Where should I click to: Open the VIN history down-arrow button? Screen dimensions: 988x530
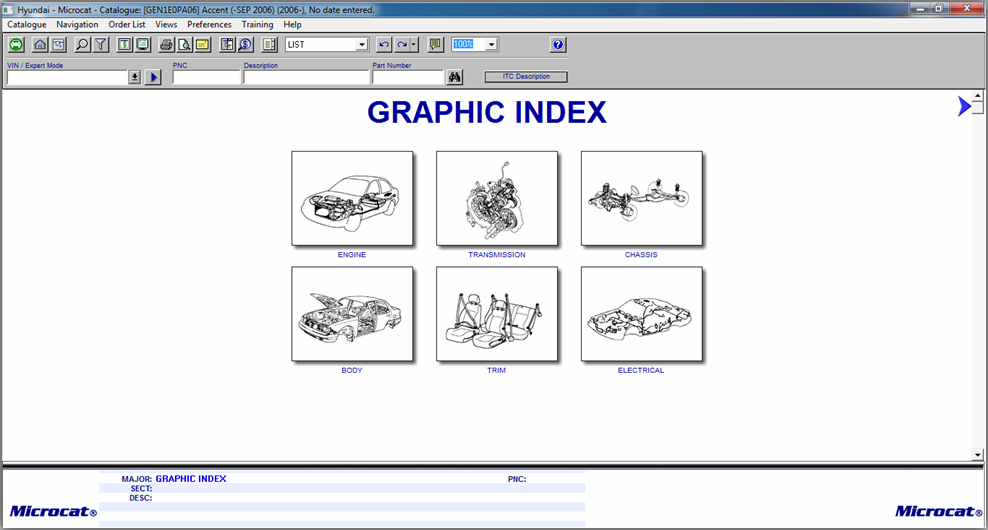tap(134, 77)
